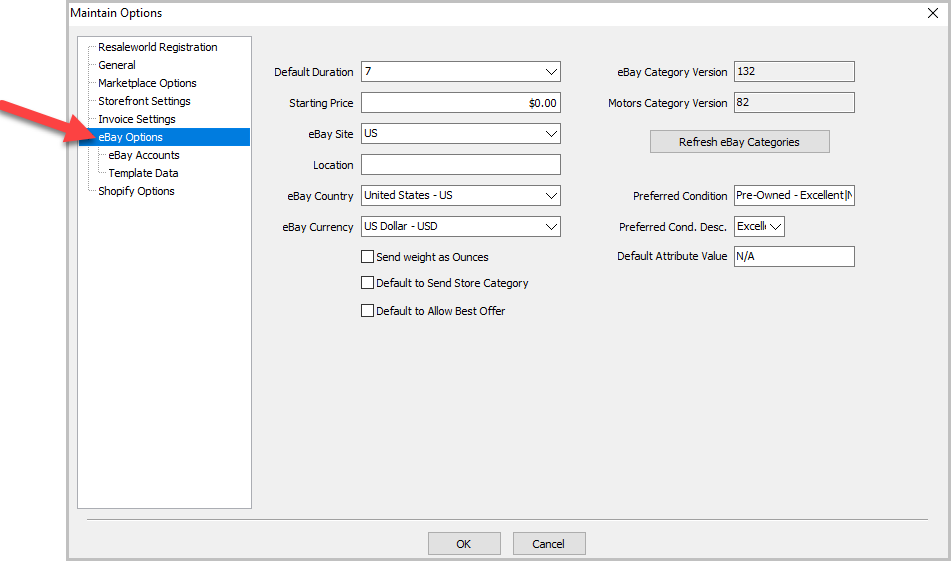Click the Cancel button
The height and width of the screenshot is (561, 951).
[549, 543]
